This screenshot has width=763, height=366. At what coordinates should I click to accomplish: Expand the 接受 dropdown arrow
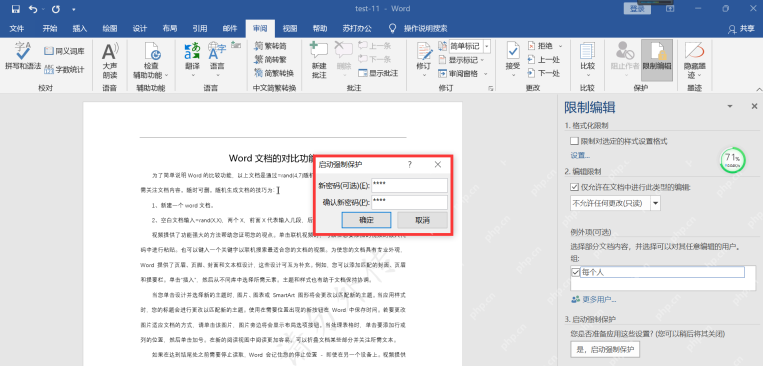(513, 75)
